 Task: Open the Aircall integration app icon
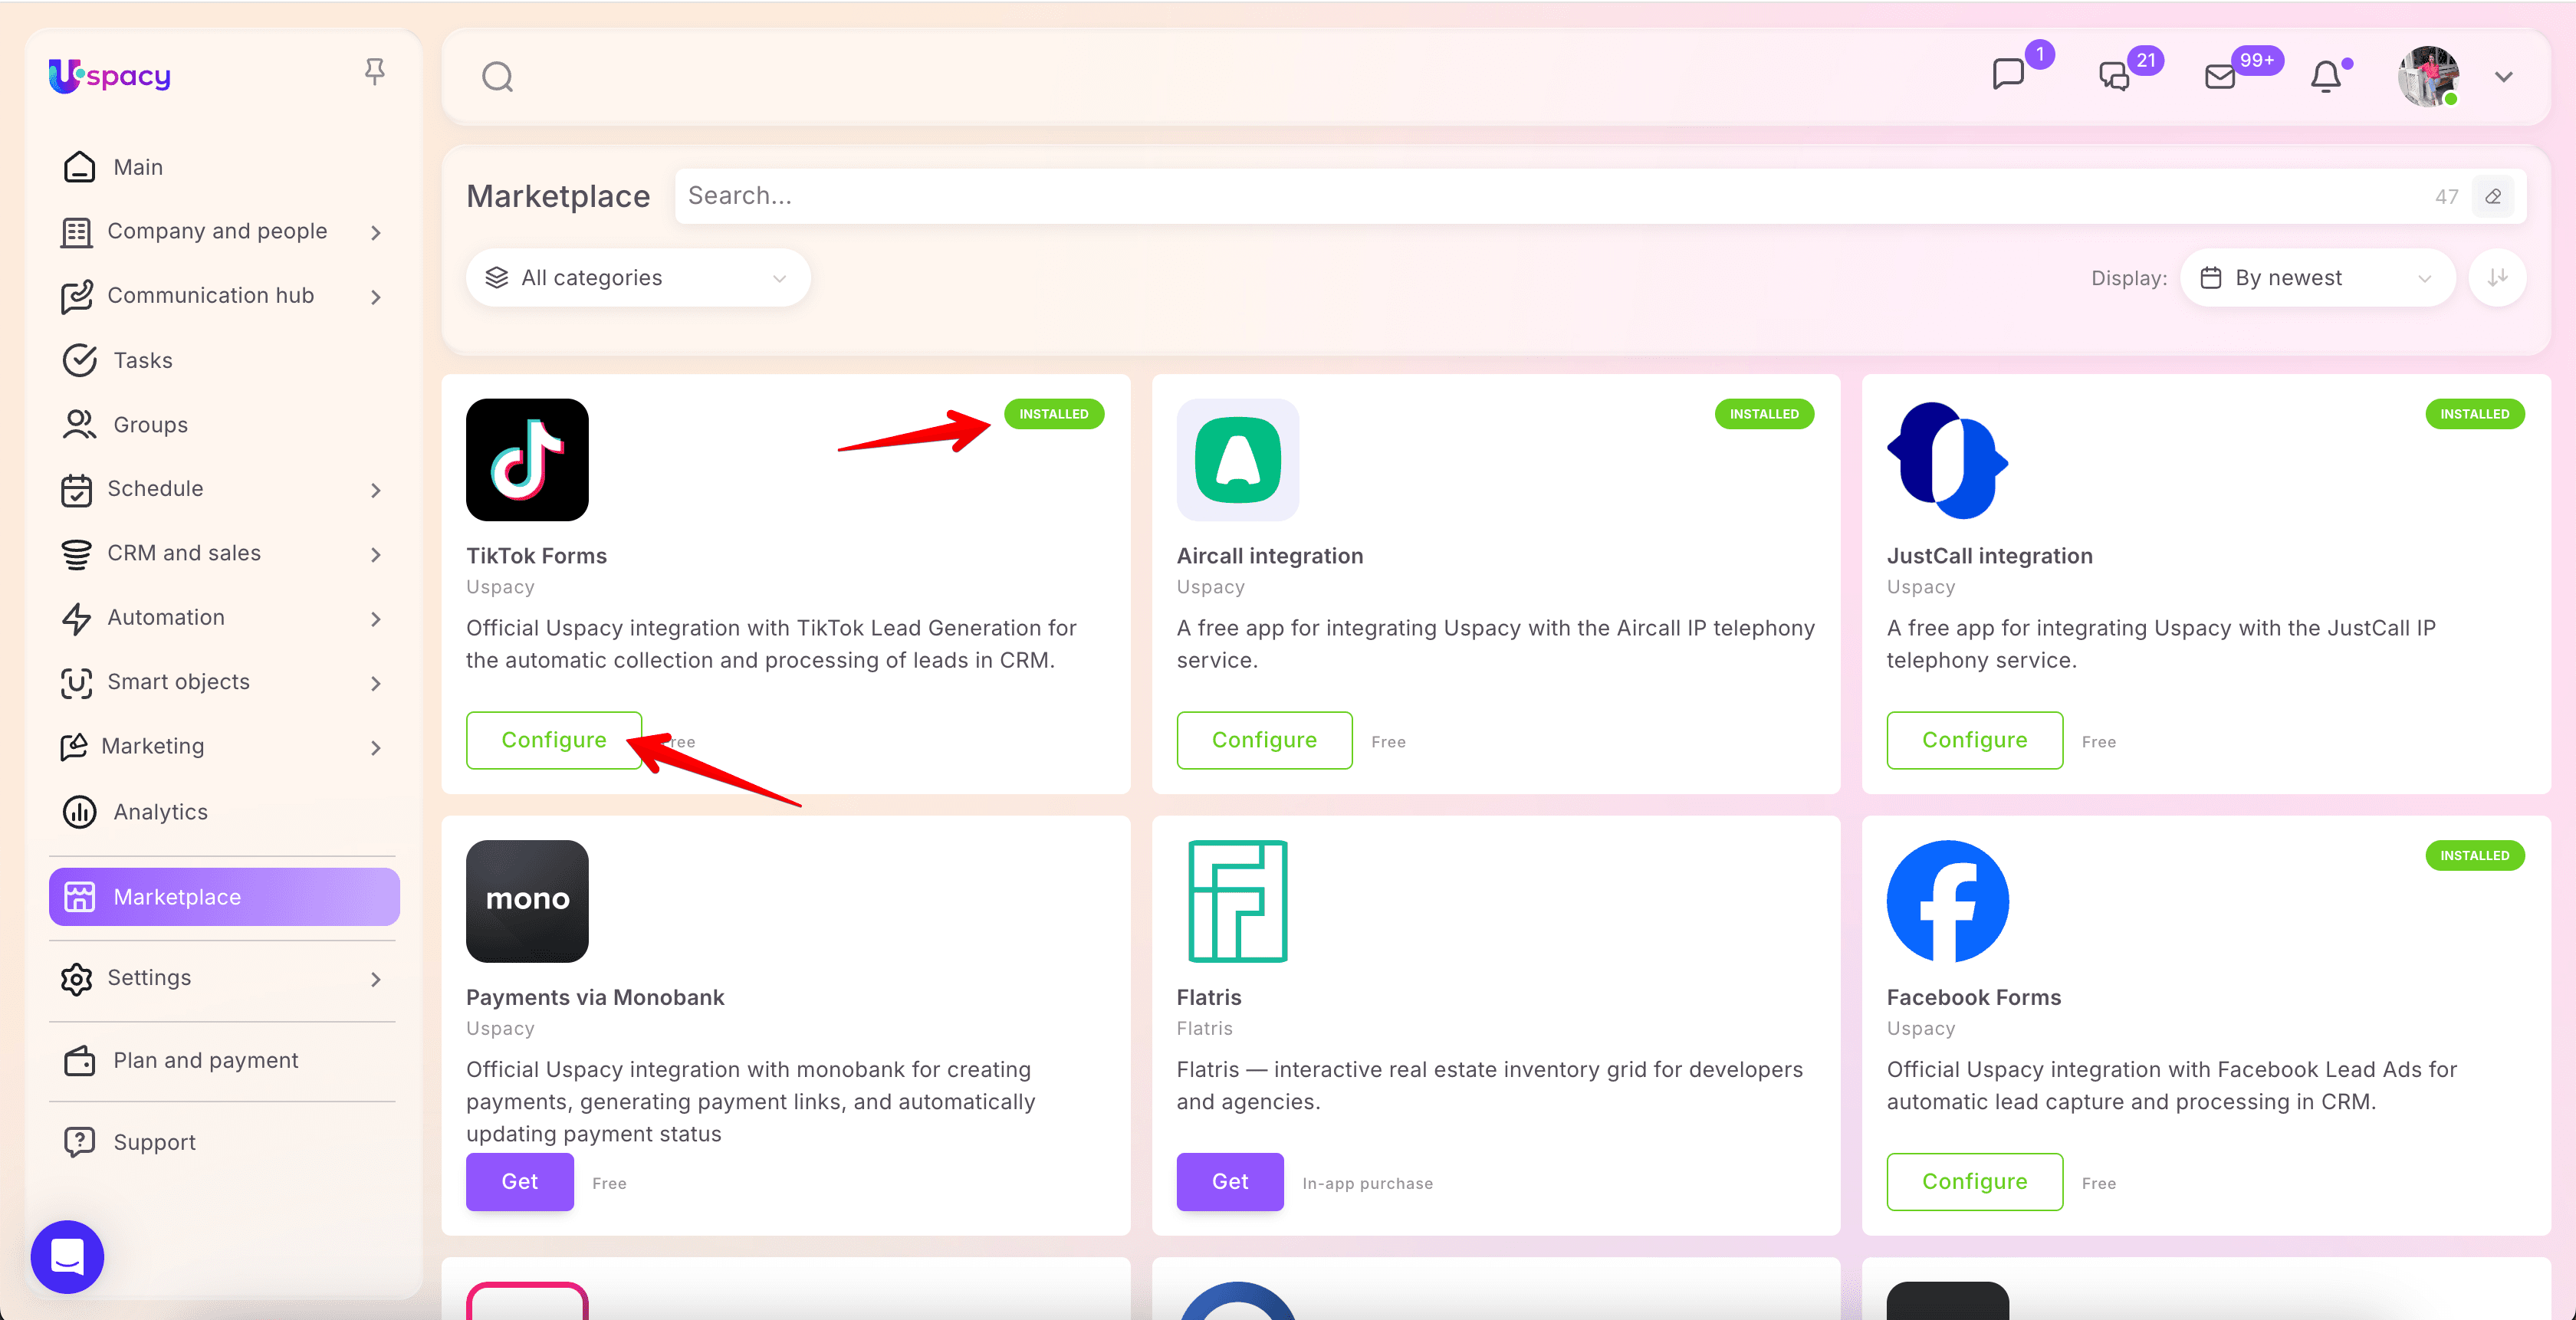tap(1238, 460)
